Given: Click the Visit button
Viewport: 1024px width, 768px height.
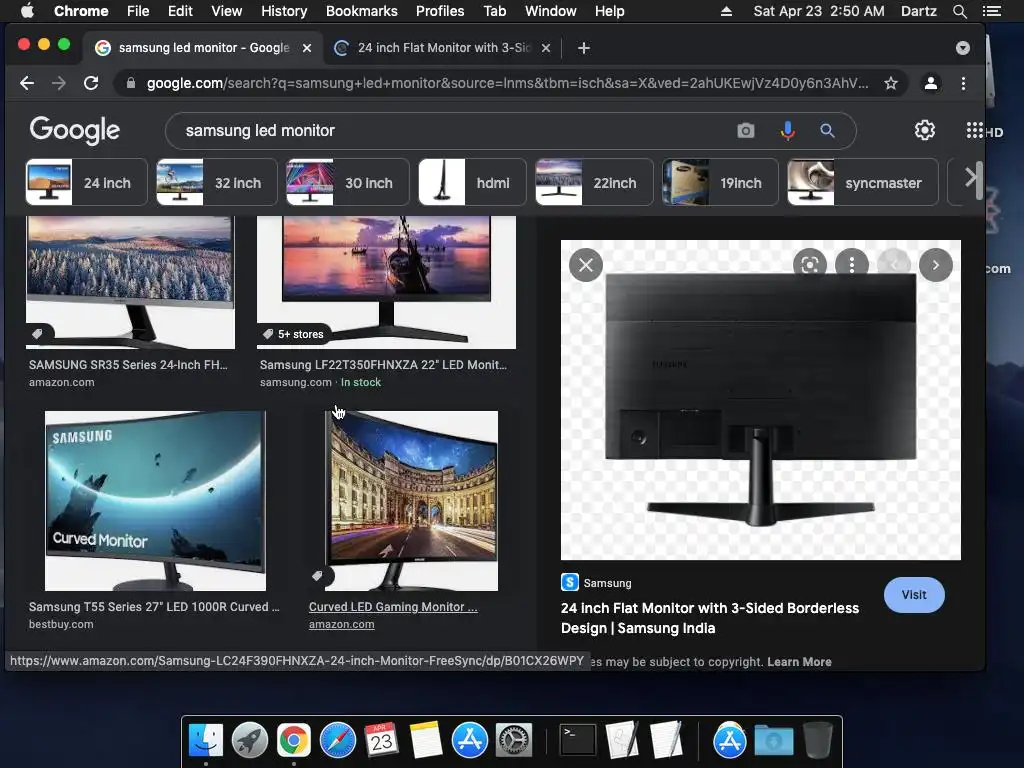Looking at the screenshot, I should tap(914, 595).
